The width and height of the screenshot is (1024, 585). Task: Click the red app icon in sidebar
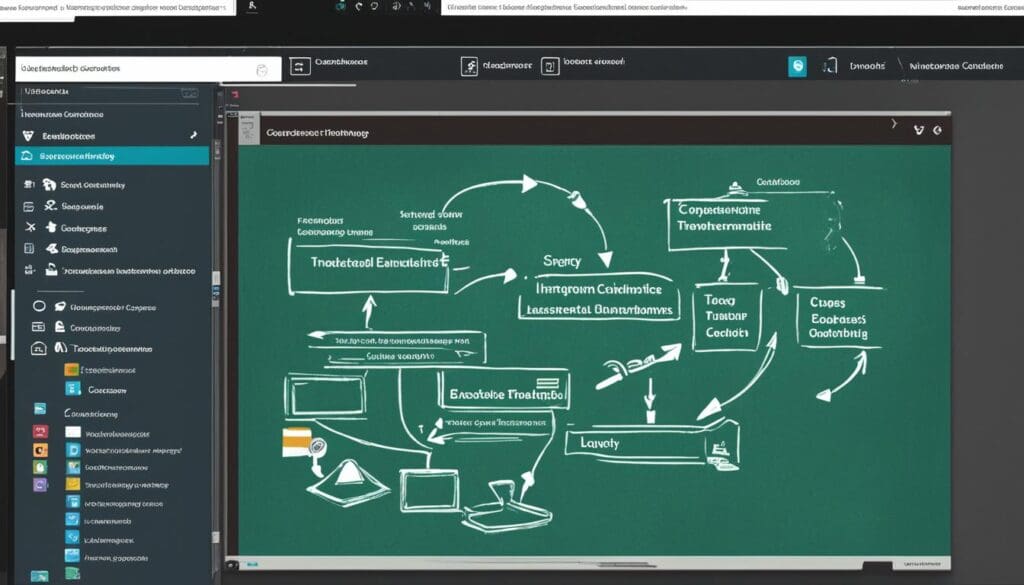(x=40, y=433)
